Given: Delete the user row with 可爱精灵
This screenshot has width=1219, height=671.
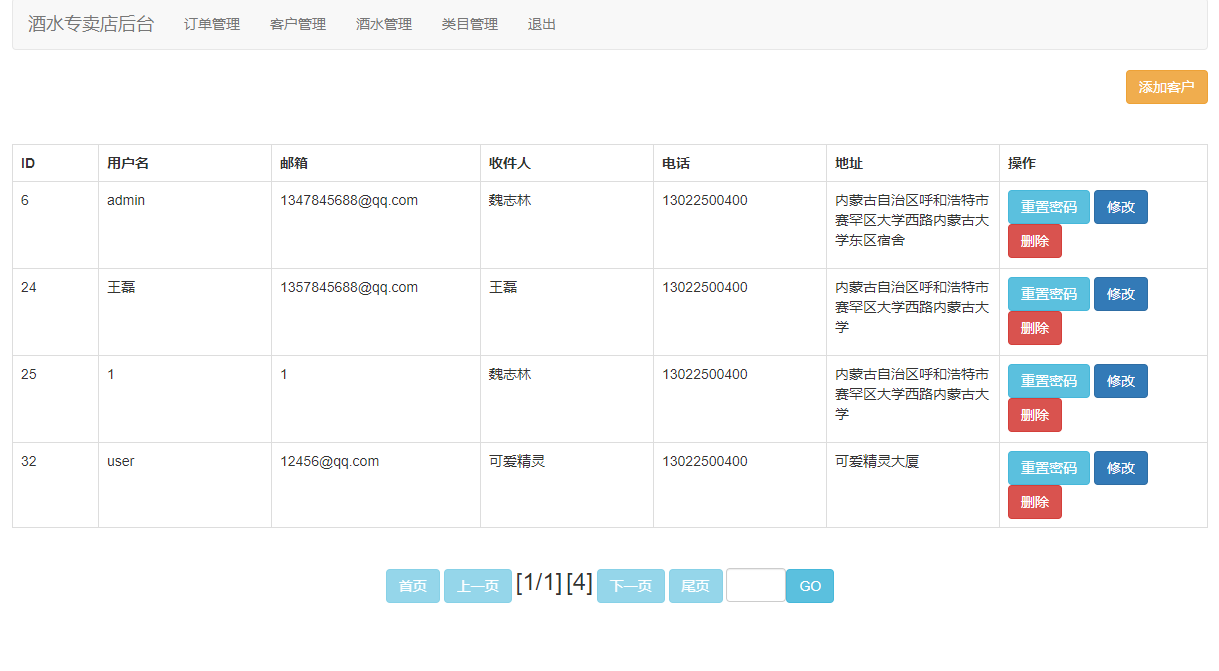Looking at the screenshot, I should click(1034, 502).
